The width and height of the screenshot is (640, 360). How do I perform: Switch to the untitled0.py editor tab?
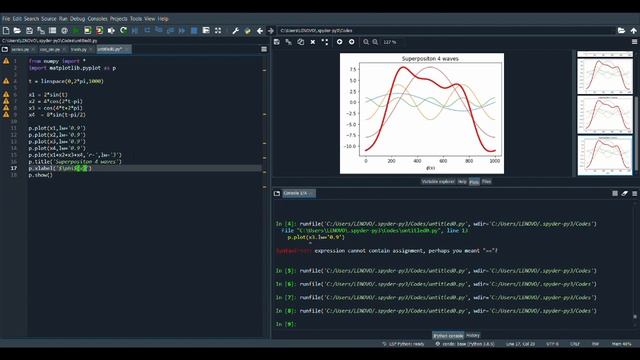(x=113, y=49)
